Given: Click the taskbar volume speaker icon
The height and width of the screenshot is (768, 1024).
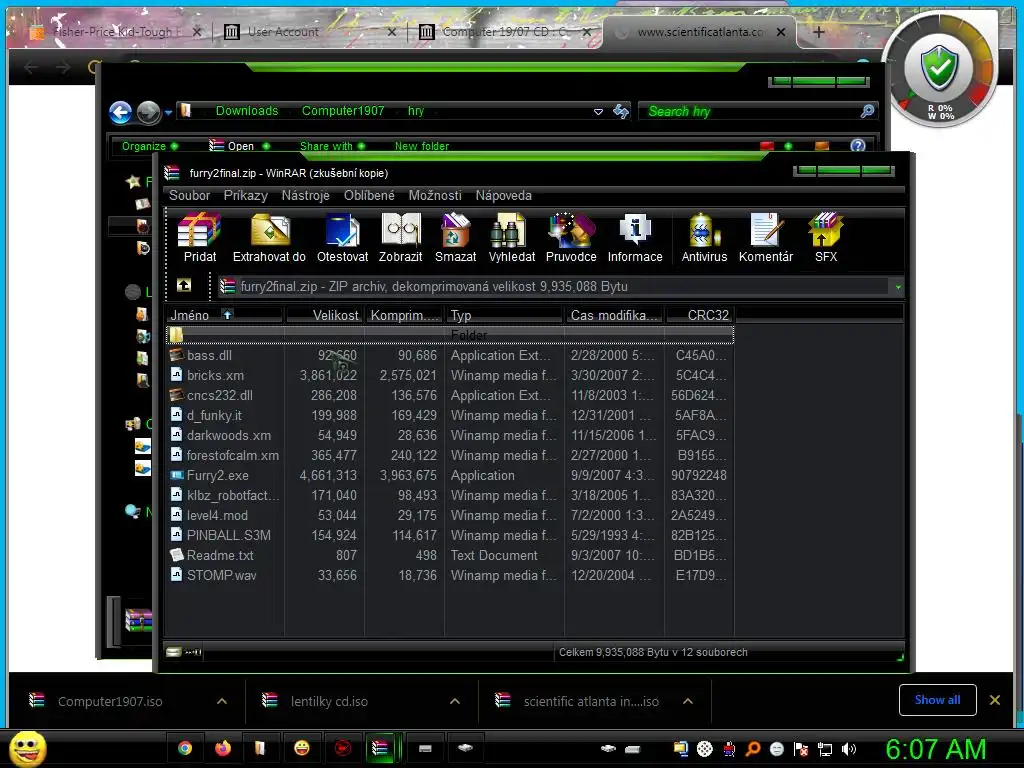Looking at the screenshot, I should [x=849, y=749].
